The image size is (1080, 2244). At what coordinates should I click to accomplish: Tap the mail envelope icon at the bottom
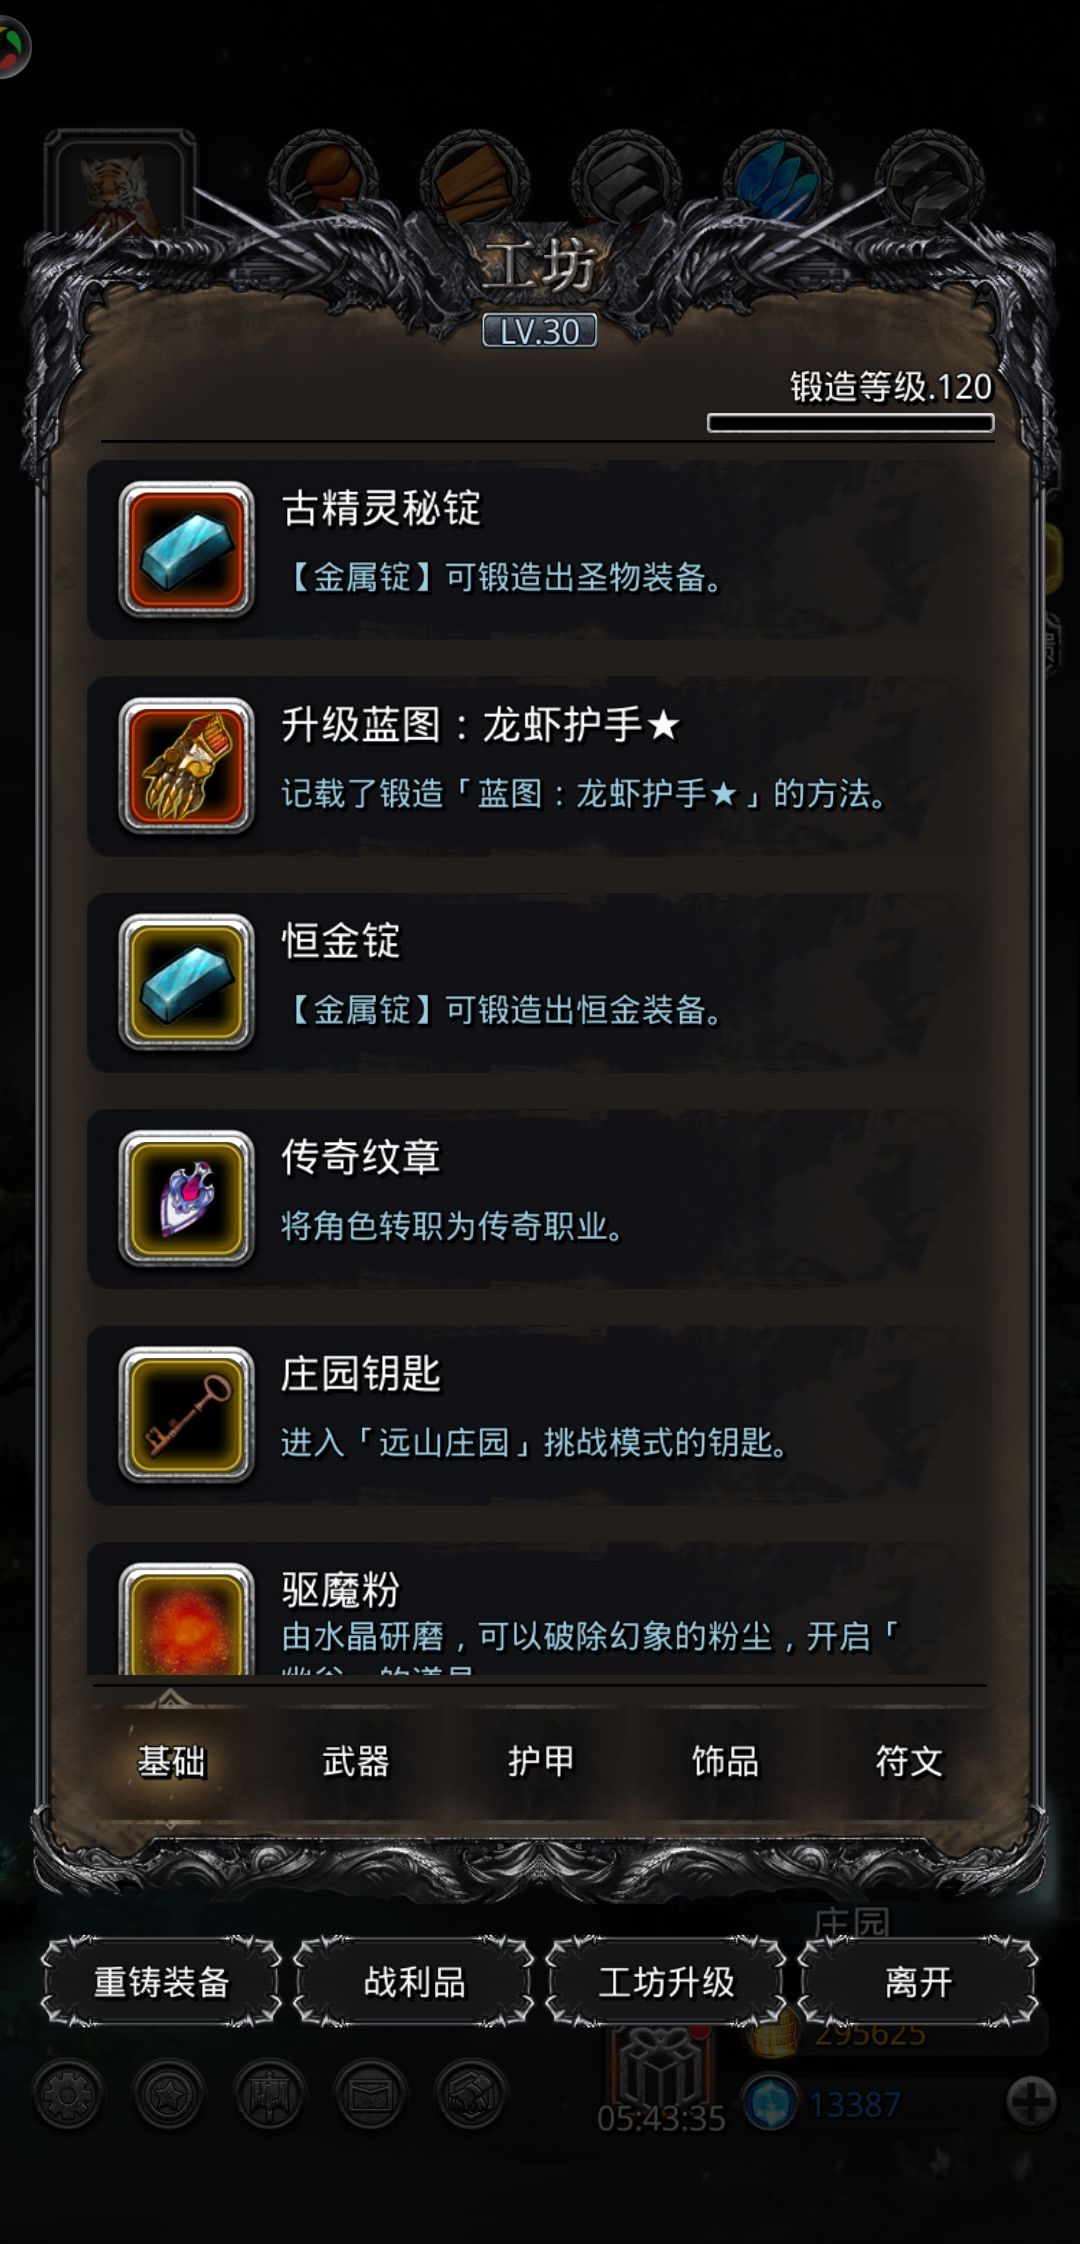coord(370,2094)
